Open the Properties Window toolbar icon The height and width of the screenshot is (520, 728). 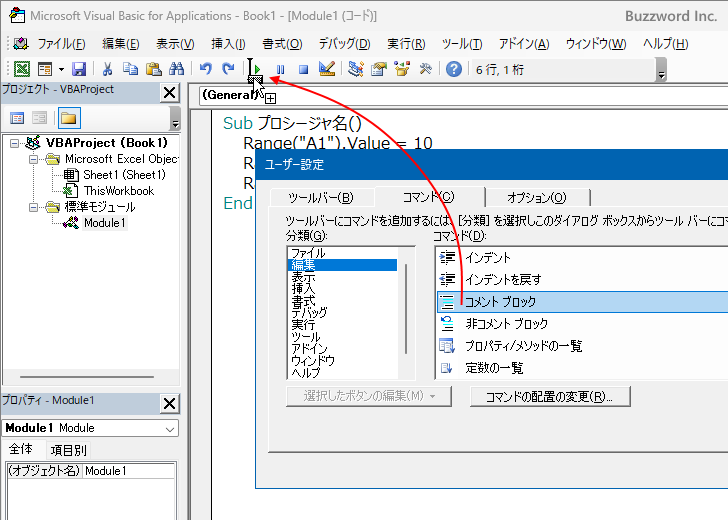tap(379, 69)
